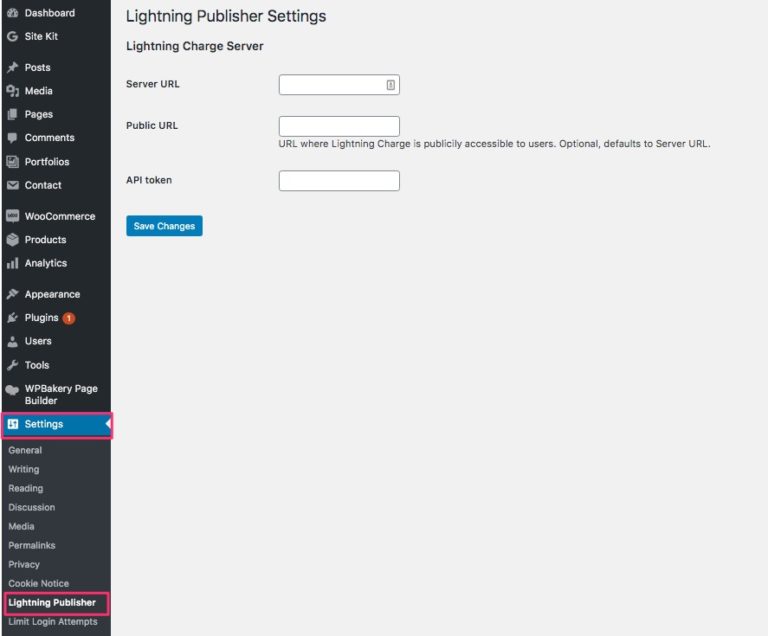Viewport: 768px width, 636px height.
Task: Open the WooCommerce menu
Action: (60, 216)
